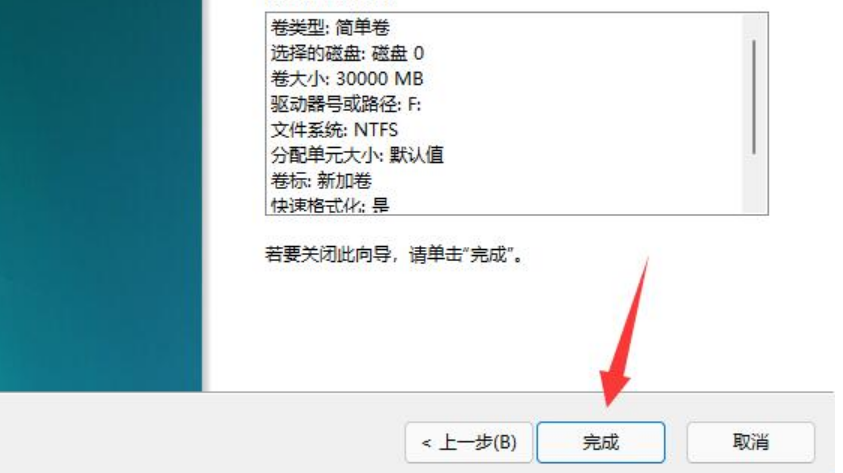Screen dimensions: 843x473
Task: Select the 卷标: 新加卷 line
Action: click(321, 181)
